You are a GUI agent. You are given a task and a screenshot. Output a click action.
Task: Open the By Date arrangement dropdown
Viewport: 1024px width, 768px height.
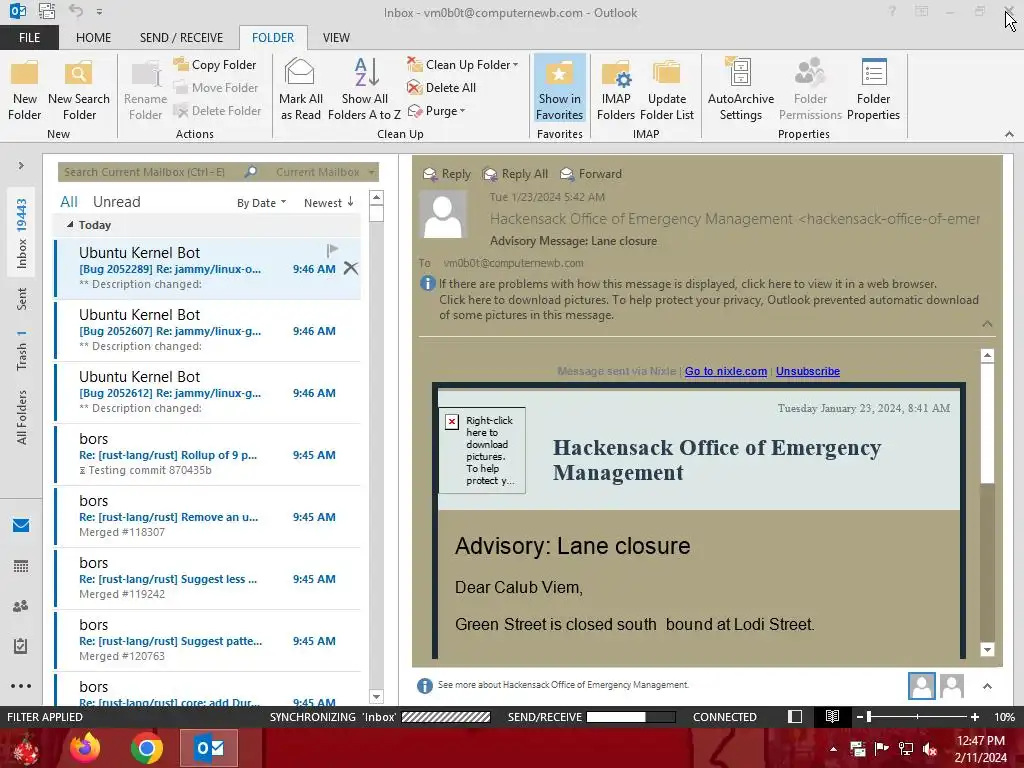pyautogui.click(x=261, y=202)
